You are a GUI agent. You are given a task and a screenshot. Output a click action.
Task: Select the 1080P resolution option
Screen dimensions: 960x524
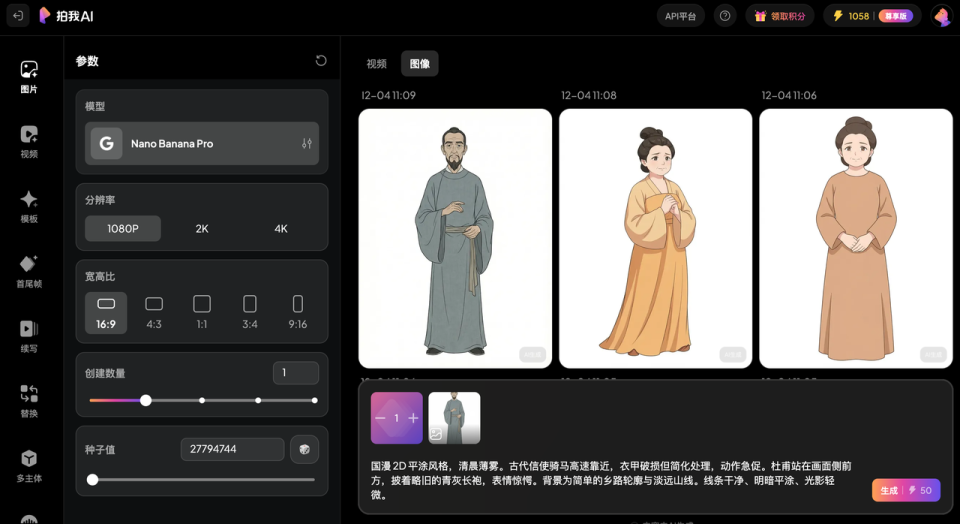(123, 228)
